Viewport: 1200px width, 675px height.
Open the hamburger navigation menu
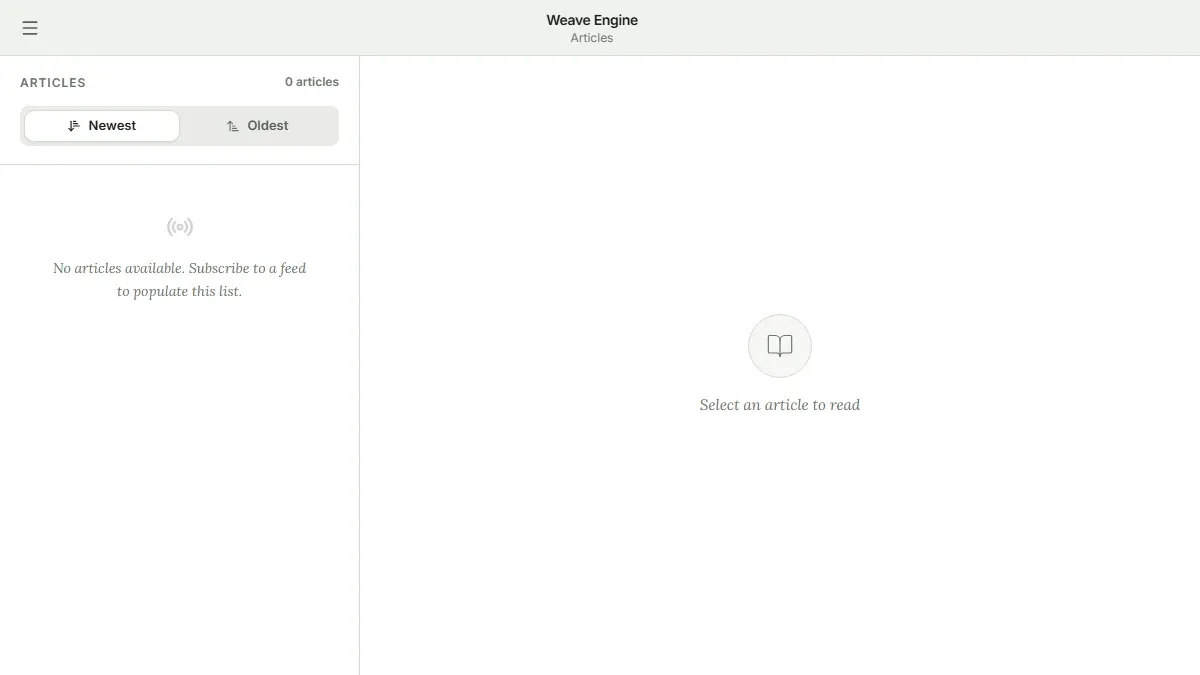point(30,28)
